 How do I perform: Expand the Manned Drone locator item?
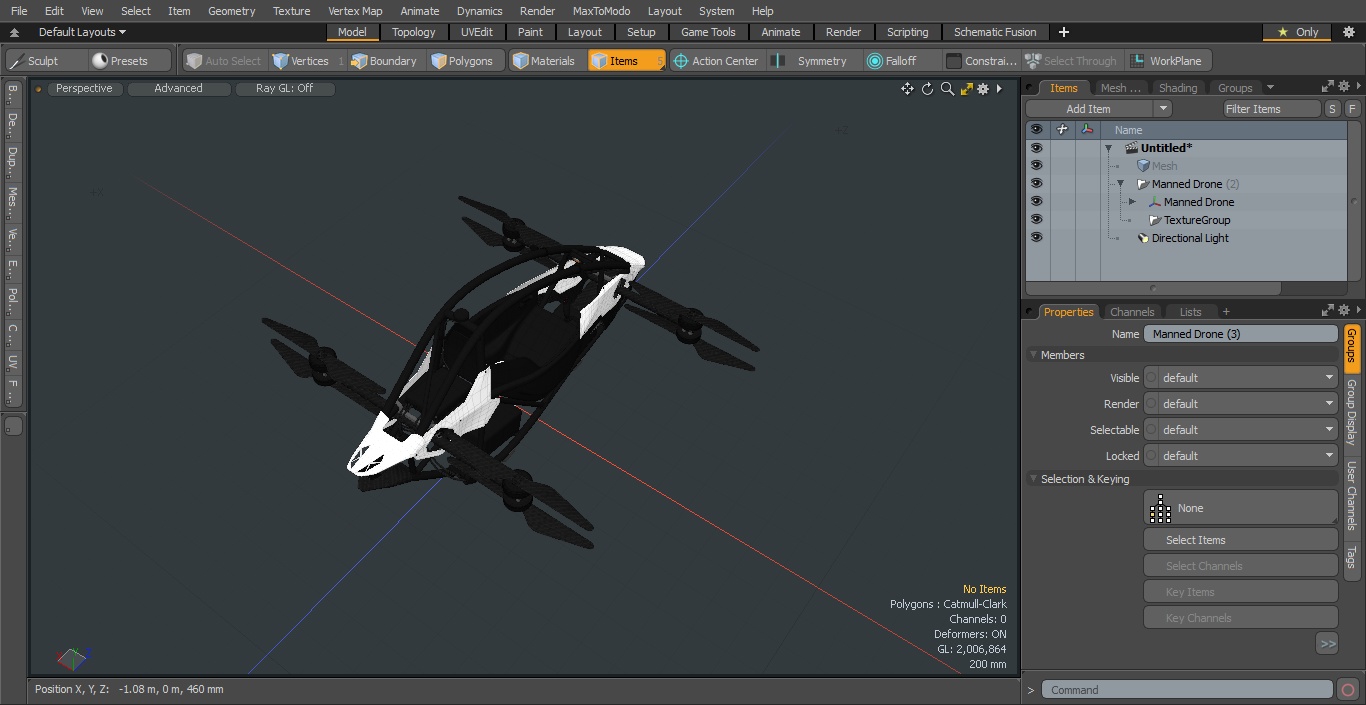(1132, 202)
